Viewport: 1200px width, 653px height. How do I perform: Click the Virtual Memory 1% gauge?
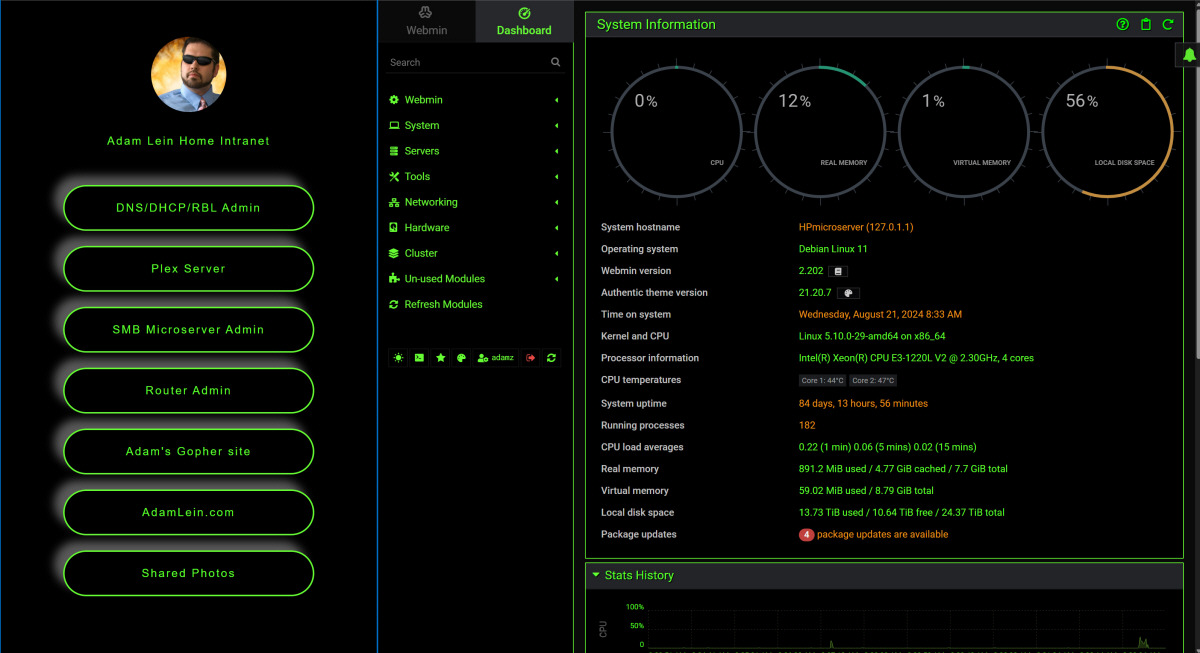point(964,131)
